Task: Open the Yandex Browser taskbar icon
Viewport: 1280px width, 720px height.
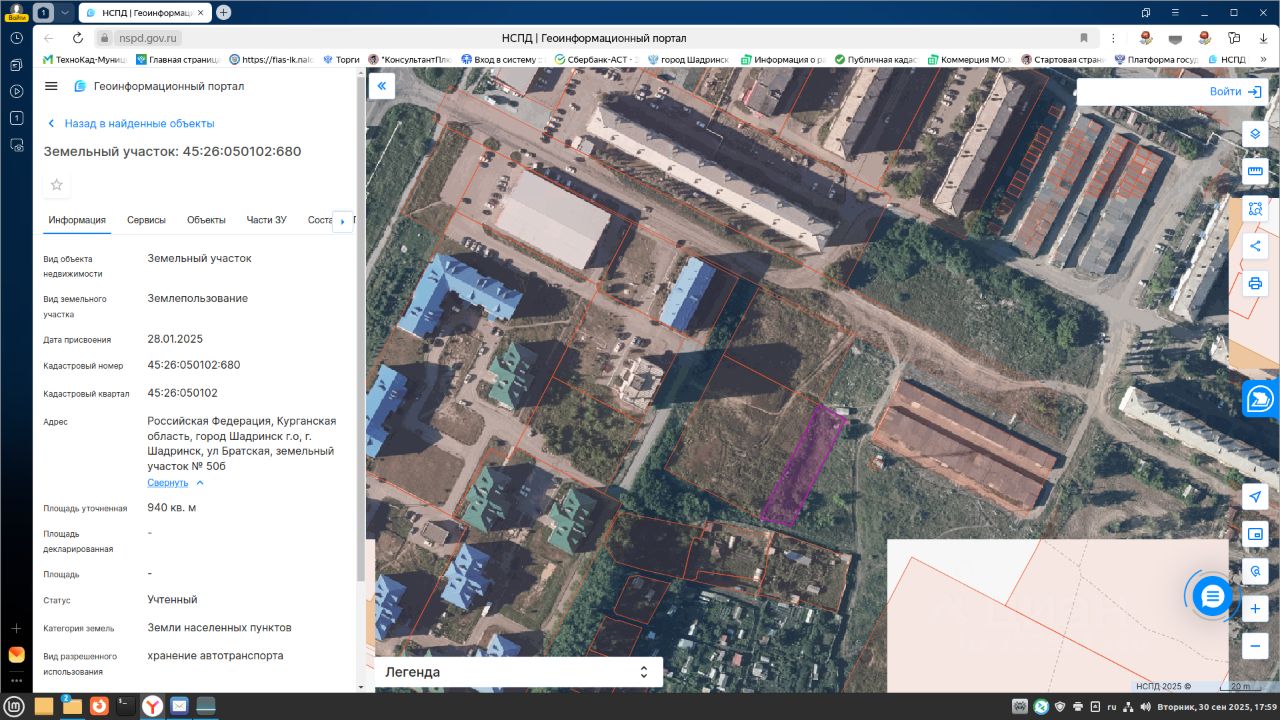Action: tap(152, 706)
